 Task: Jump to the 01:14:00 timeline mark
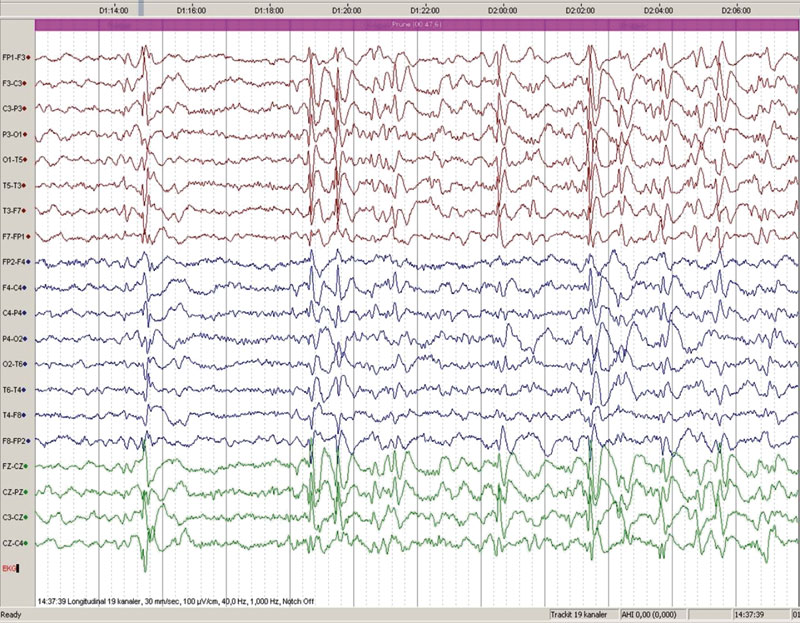(112, 8)
